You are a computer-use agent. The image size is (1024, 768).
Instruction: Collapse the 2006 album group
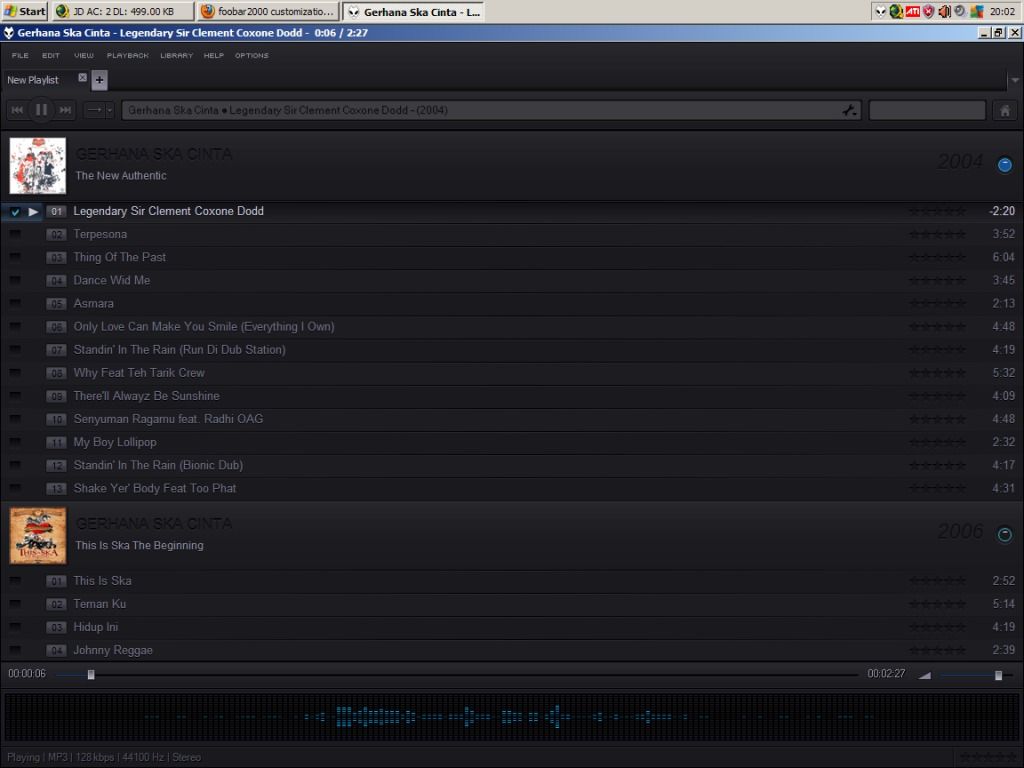[1005, 535]
